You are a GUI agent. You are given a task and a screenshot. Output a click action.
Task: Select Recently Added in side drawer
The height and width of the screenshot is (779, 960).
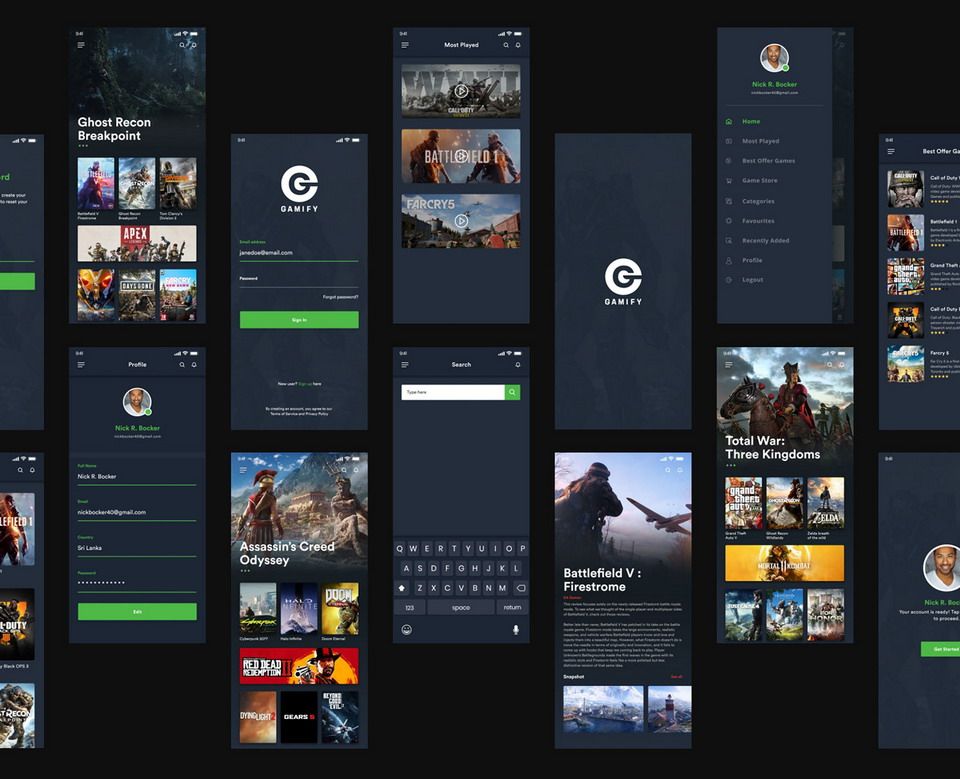pos(765,241)
